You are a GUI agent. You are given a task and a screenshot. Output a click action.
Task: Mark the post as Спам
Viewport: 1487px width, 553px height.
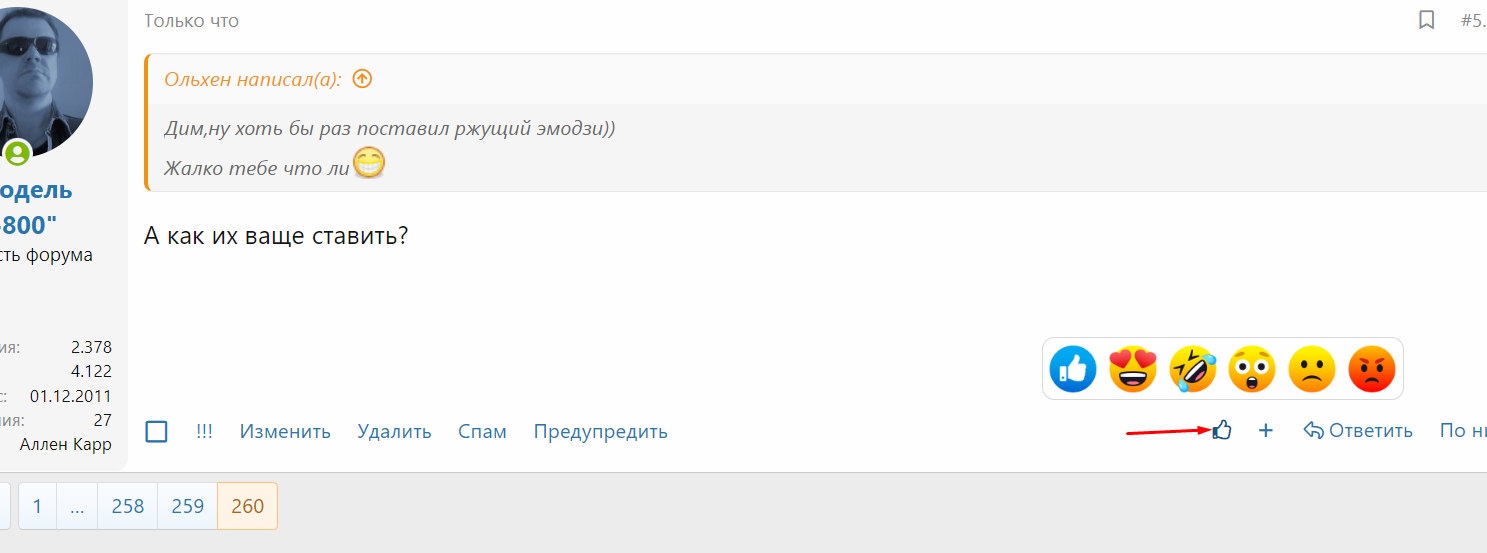[482, 432]
